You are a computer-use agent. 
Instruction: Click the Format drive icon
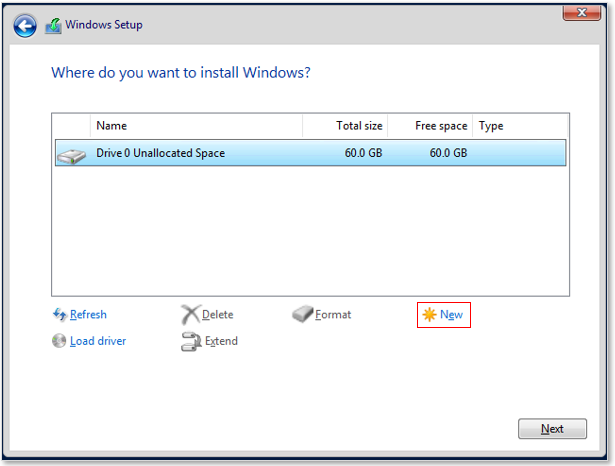tap(302, 314)
